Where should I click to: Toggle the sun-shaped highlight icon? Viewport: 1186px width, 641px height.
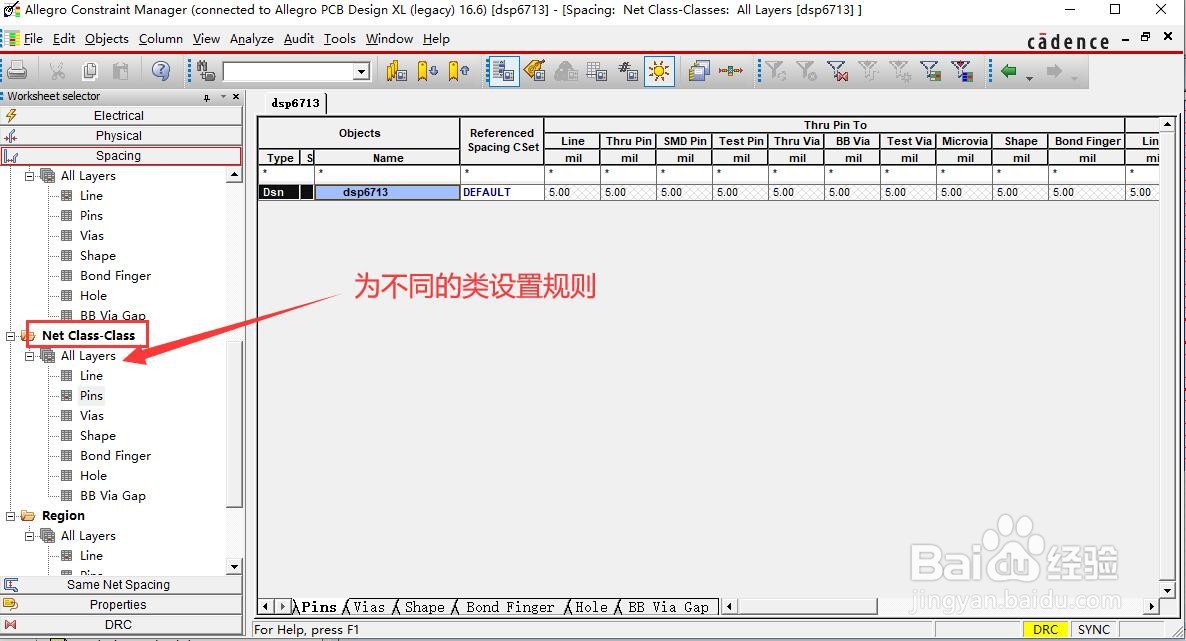click(659, 71)
